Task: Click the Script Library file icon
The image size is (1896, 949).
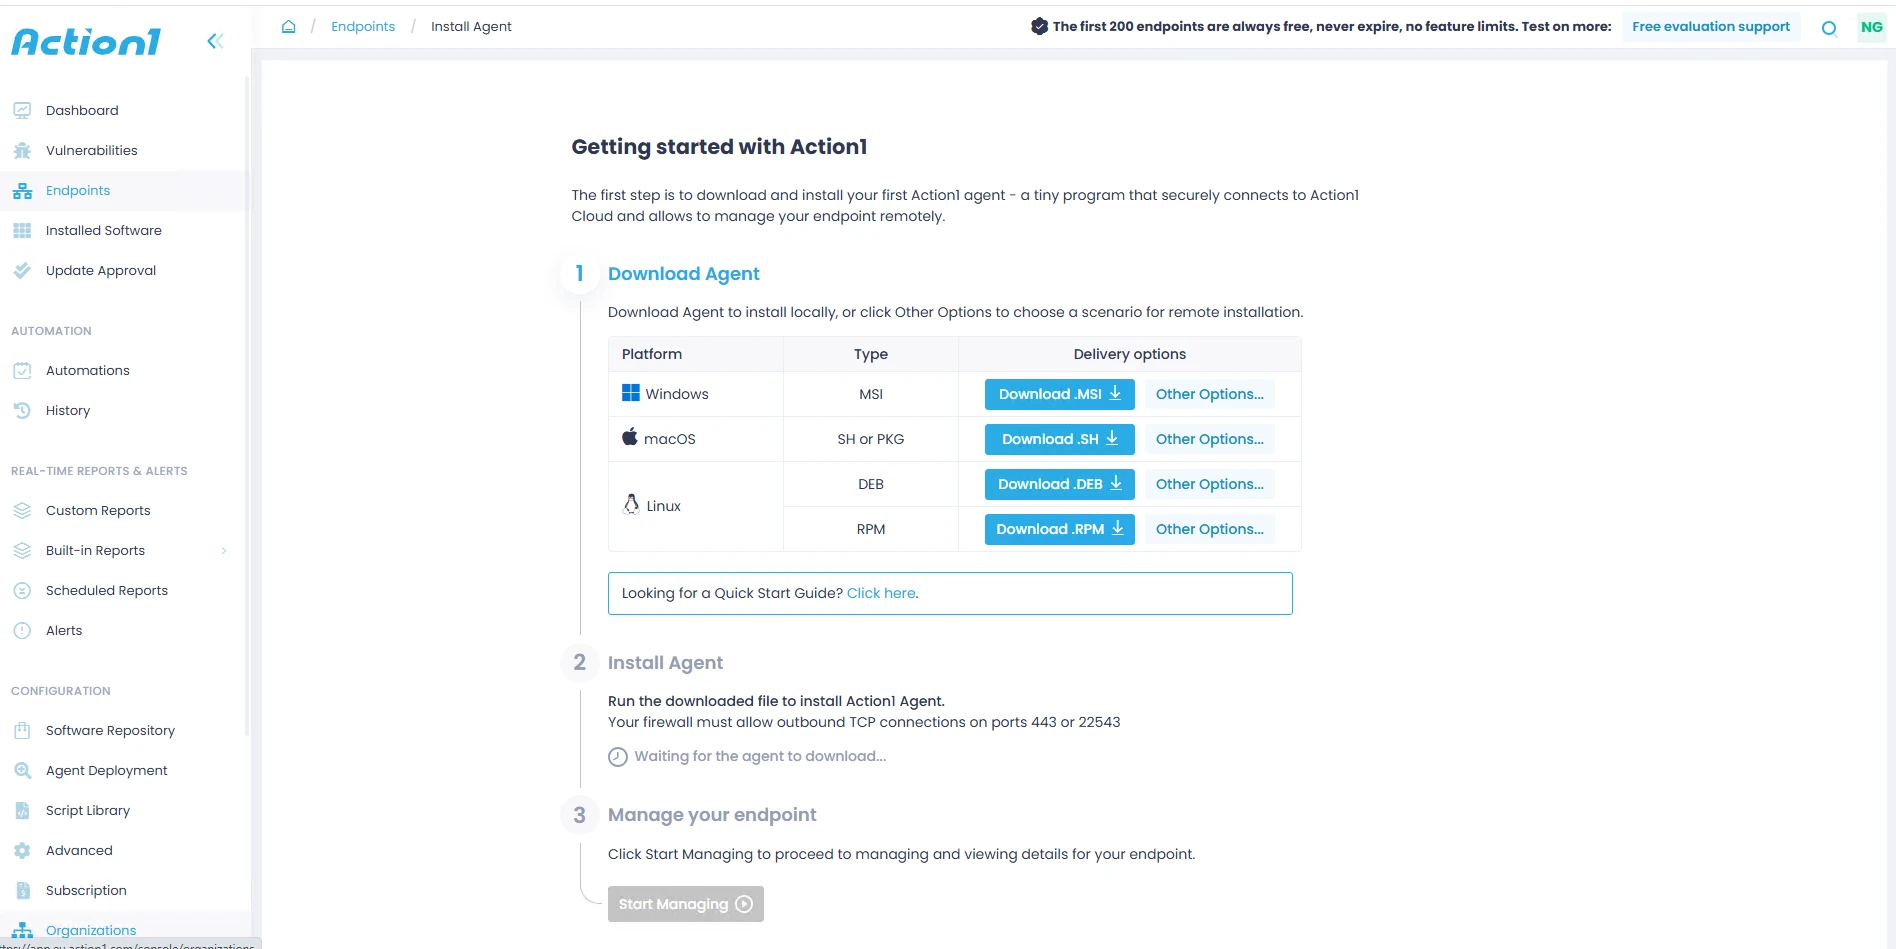Action: pyautogui.click(x=22, y=811)
